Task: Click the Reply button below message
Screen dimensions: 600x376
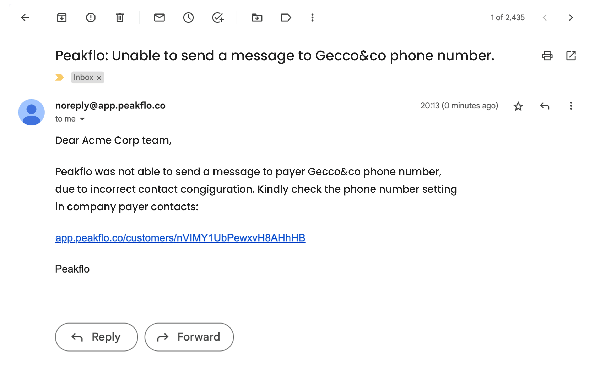Action: click(96, 337)
